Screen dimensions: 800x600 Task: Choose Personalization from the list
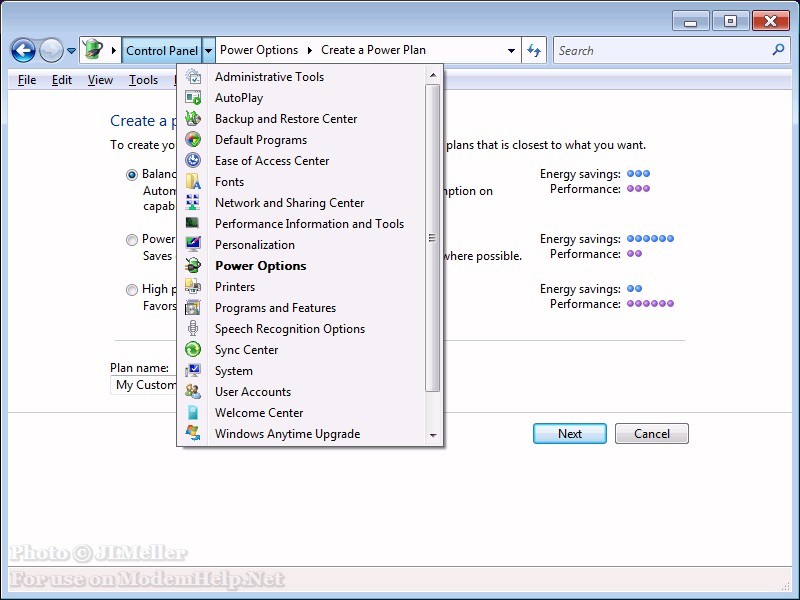point(255,244)
